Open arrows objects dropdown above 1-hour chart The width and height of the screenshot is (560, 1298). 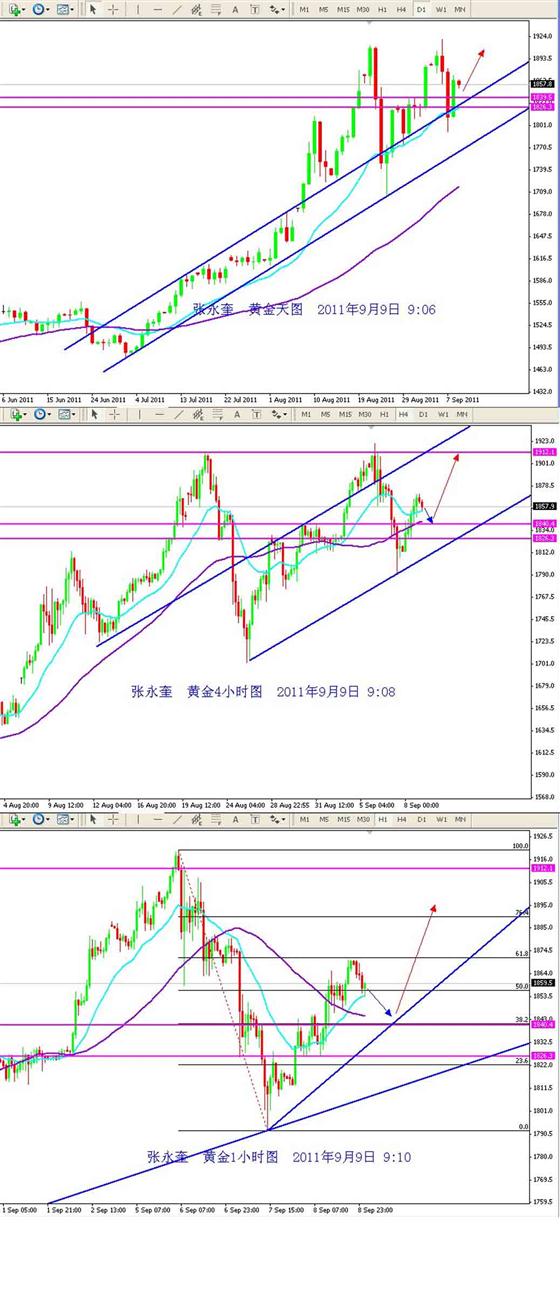[276, 819]
